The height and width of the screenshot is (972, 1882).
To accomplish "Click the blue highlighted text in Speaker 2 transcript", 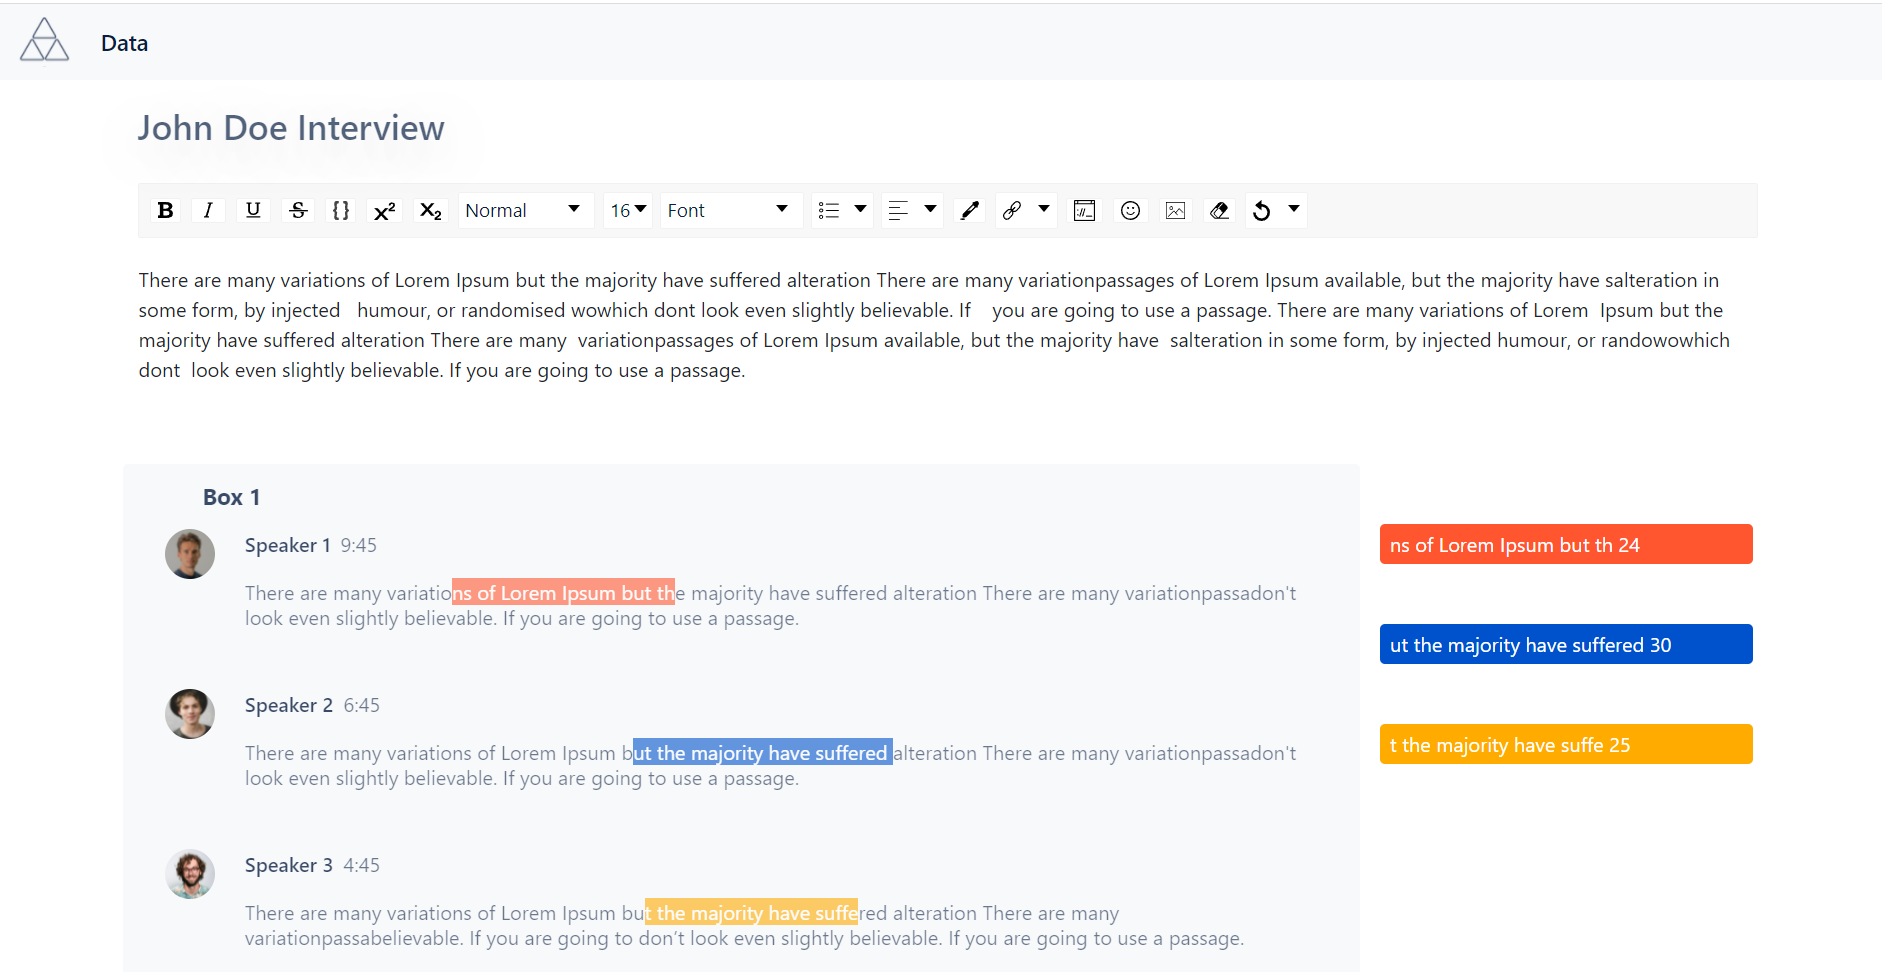I will 763,752.
